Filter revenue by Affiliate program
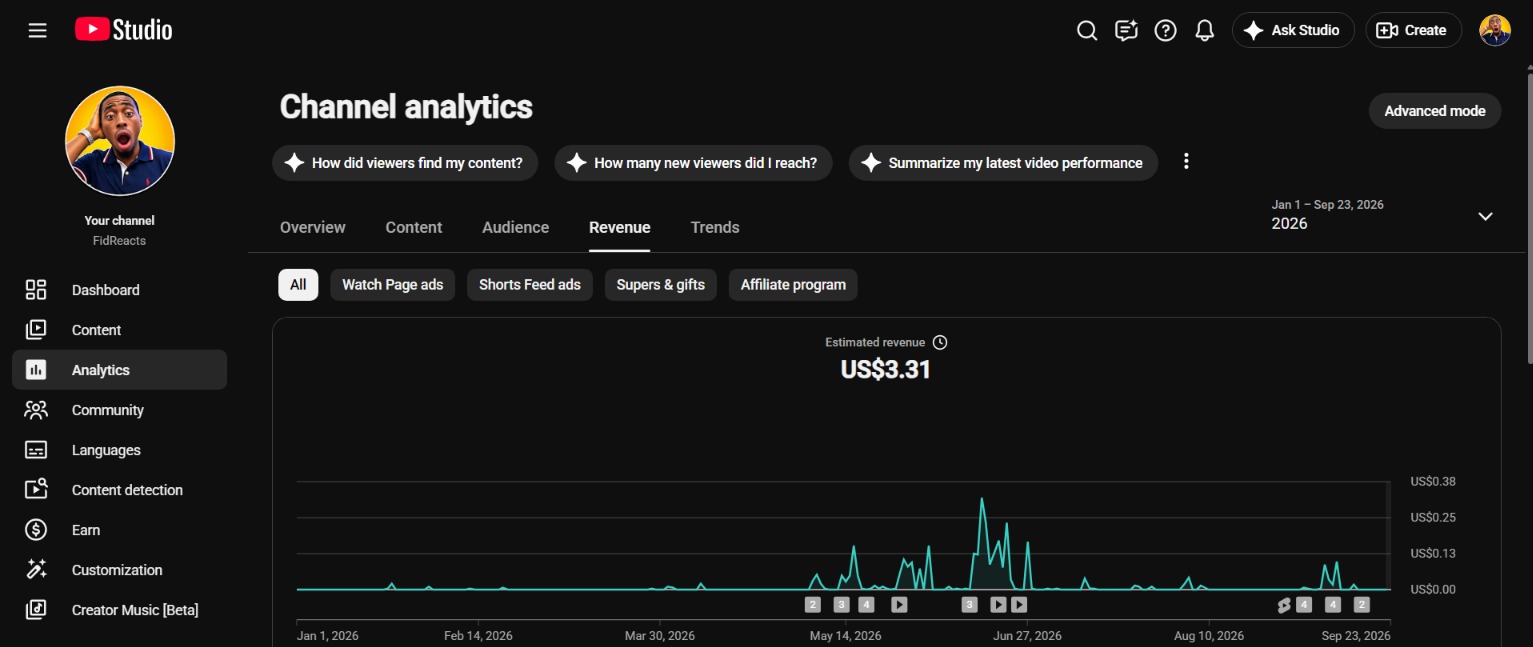The image size is (1533, 647). [x=793, y=285]
